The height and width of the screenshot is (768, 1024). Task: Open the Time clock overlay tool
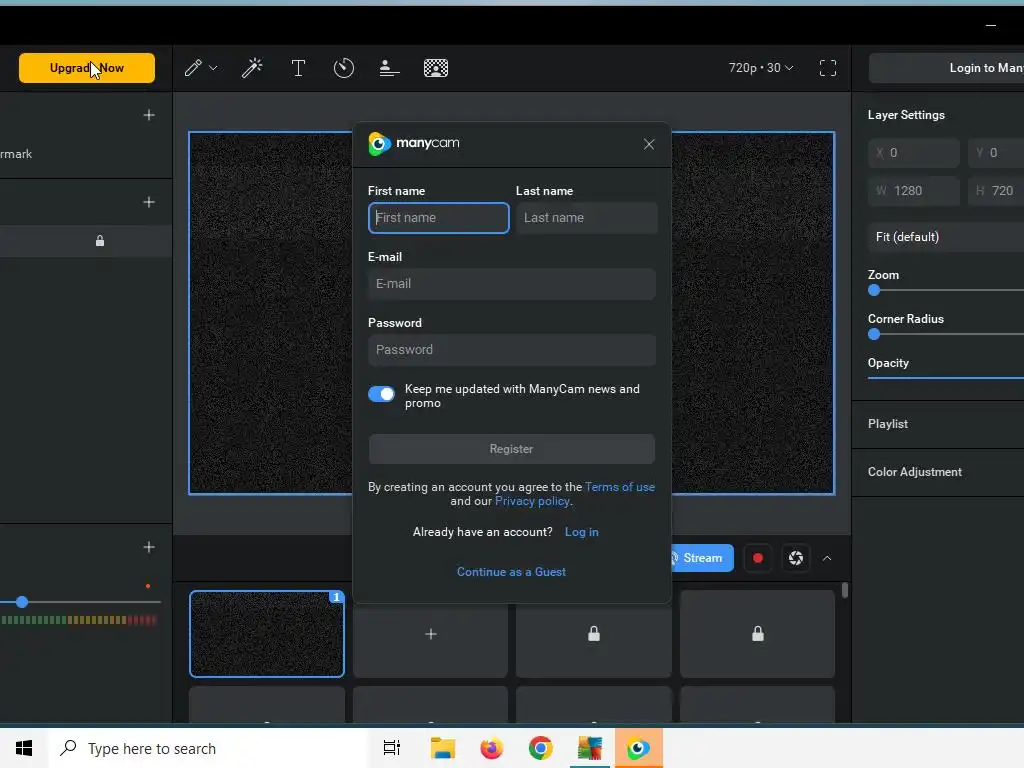(x=344, y=68)
